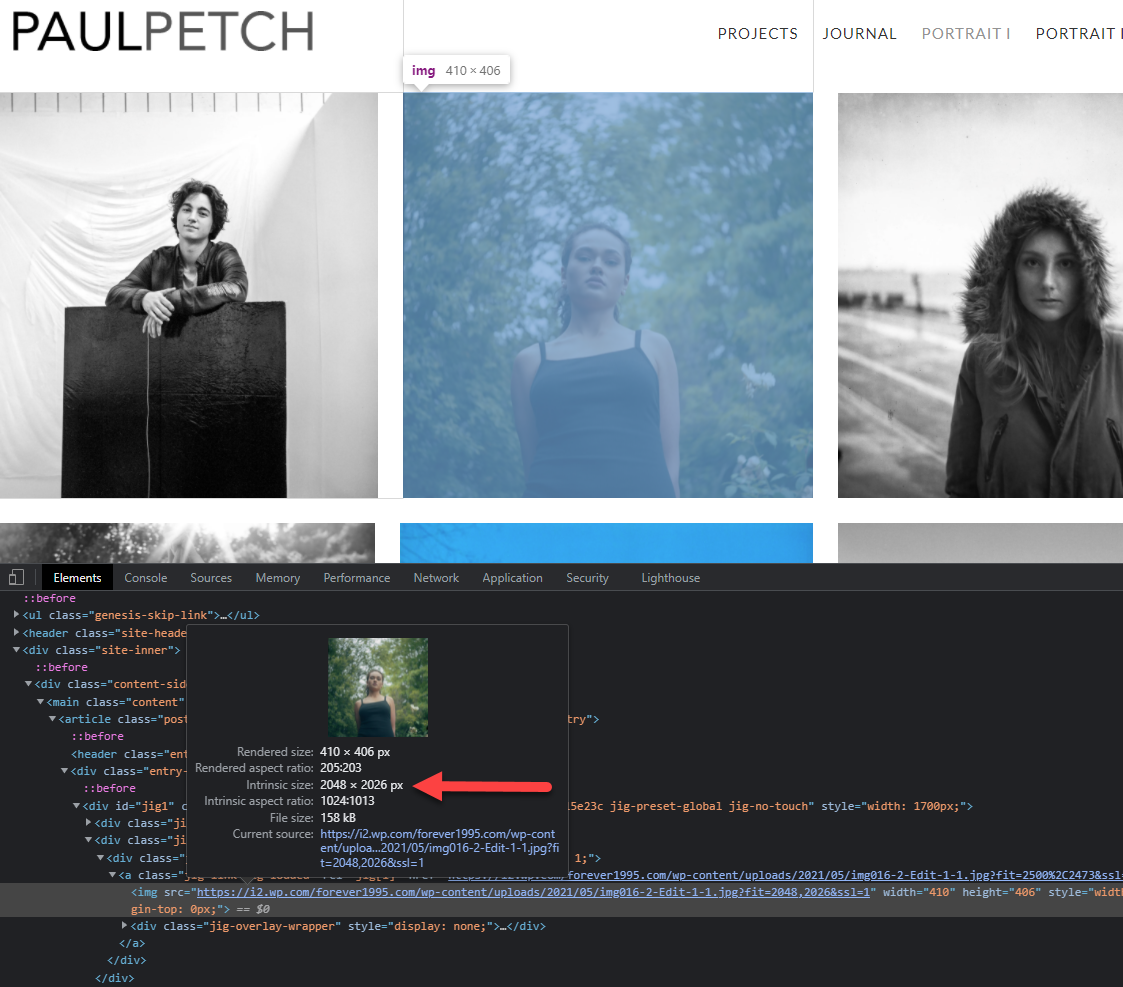The height and width of the screenshot is (987, 1123).
Task: Open the JOURNAL navigation link
Action: (x=859, y=34)
